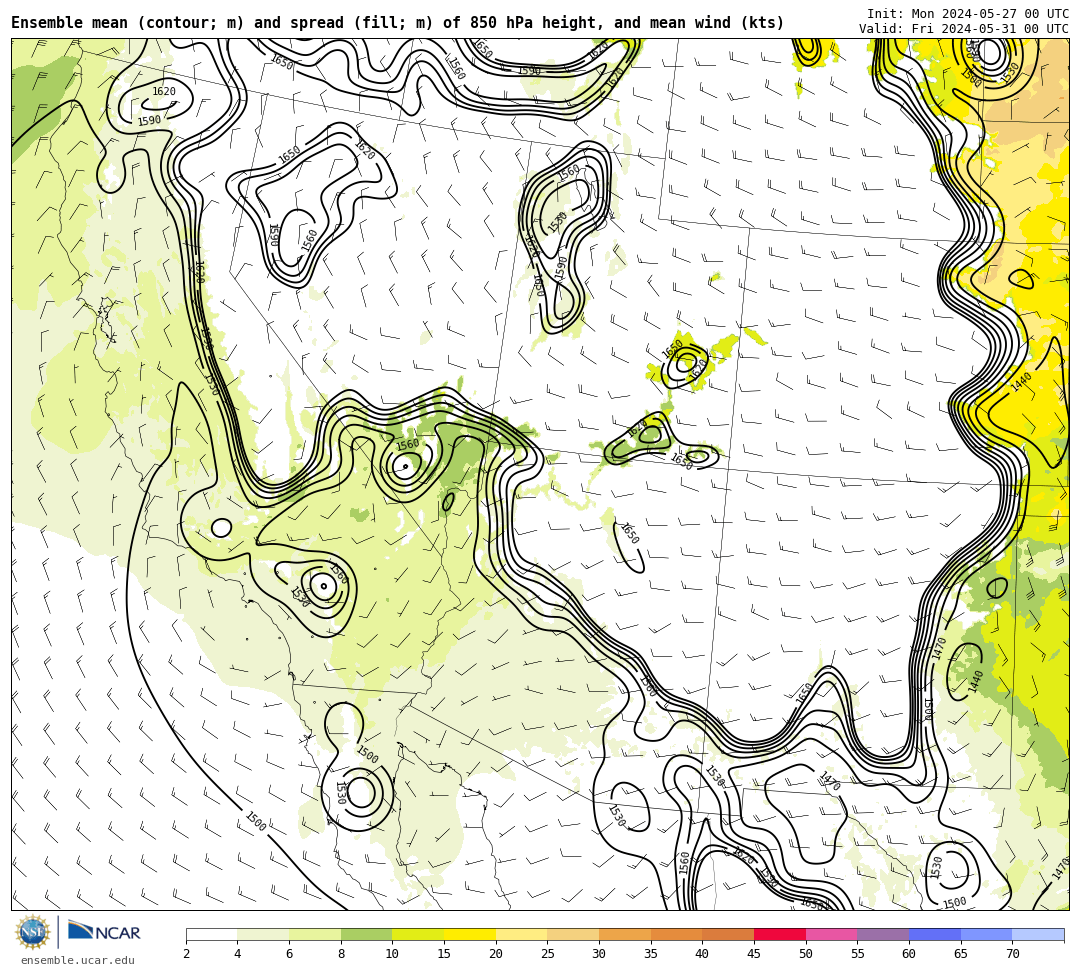Viewport: 1080px width, 973px height.
Task: Pick the tan 25–30 m colorbar swatch
Action: pyautogui.click(x=573, y=934)
